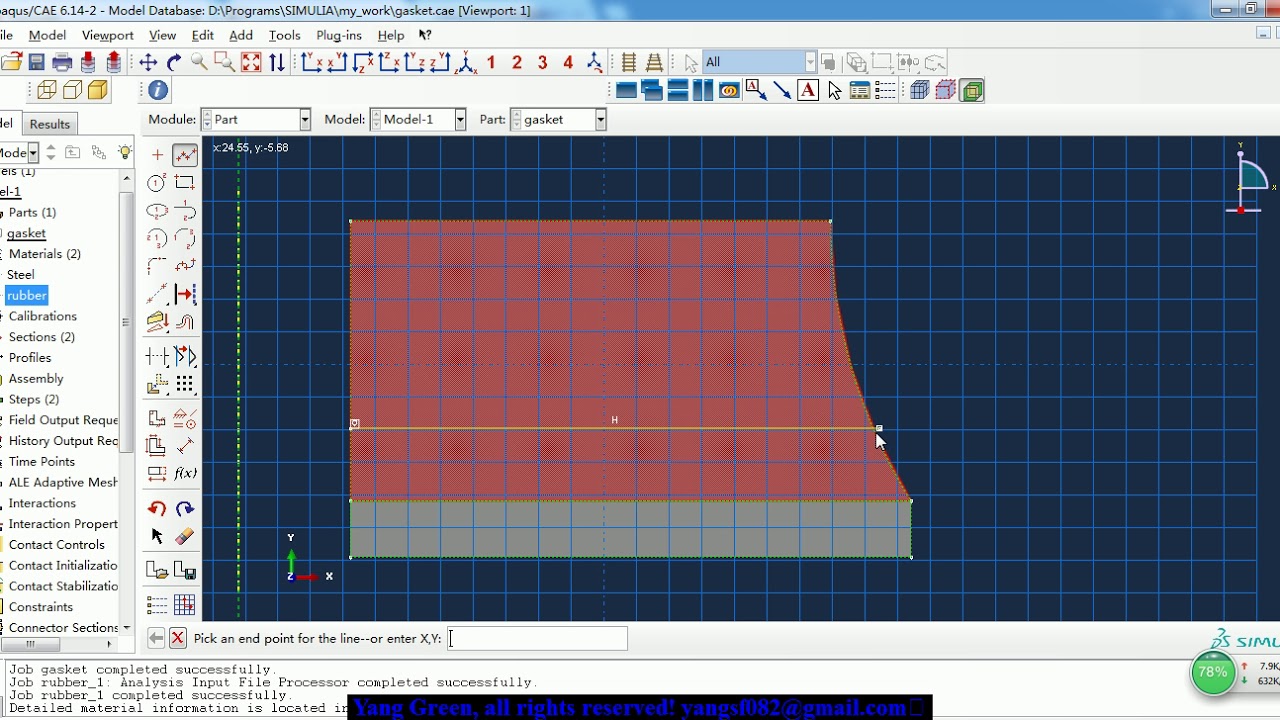Viewport: 1280px width, 720px height.
Task: Select the sketcher eraser Delete tool
Action: click(185, 537)
